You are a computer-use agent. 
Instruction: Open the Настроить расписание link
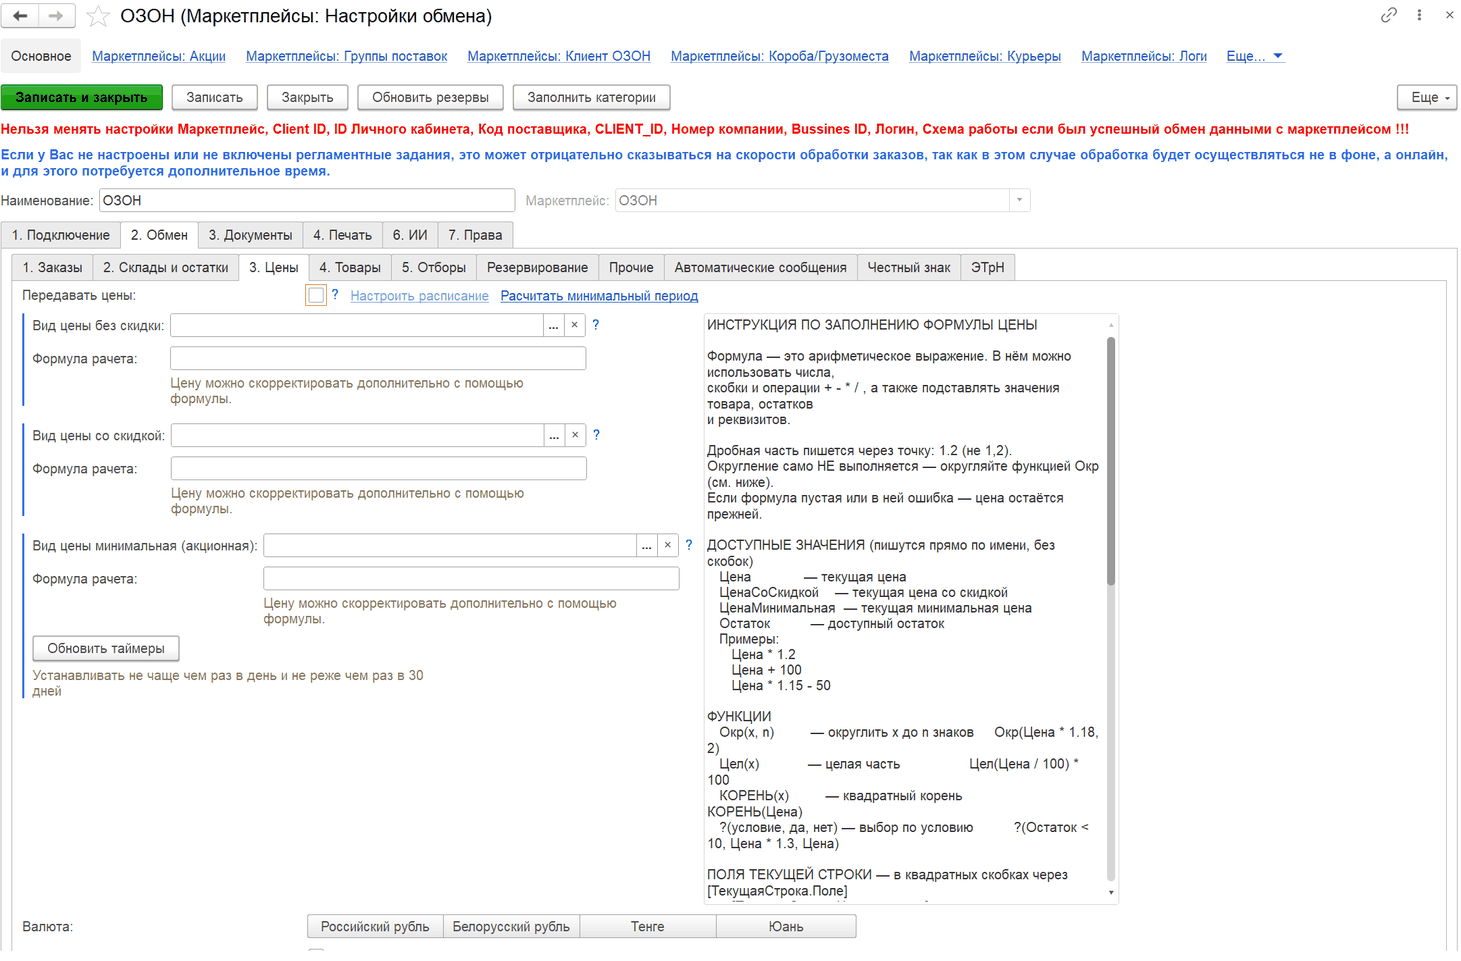420,296
